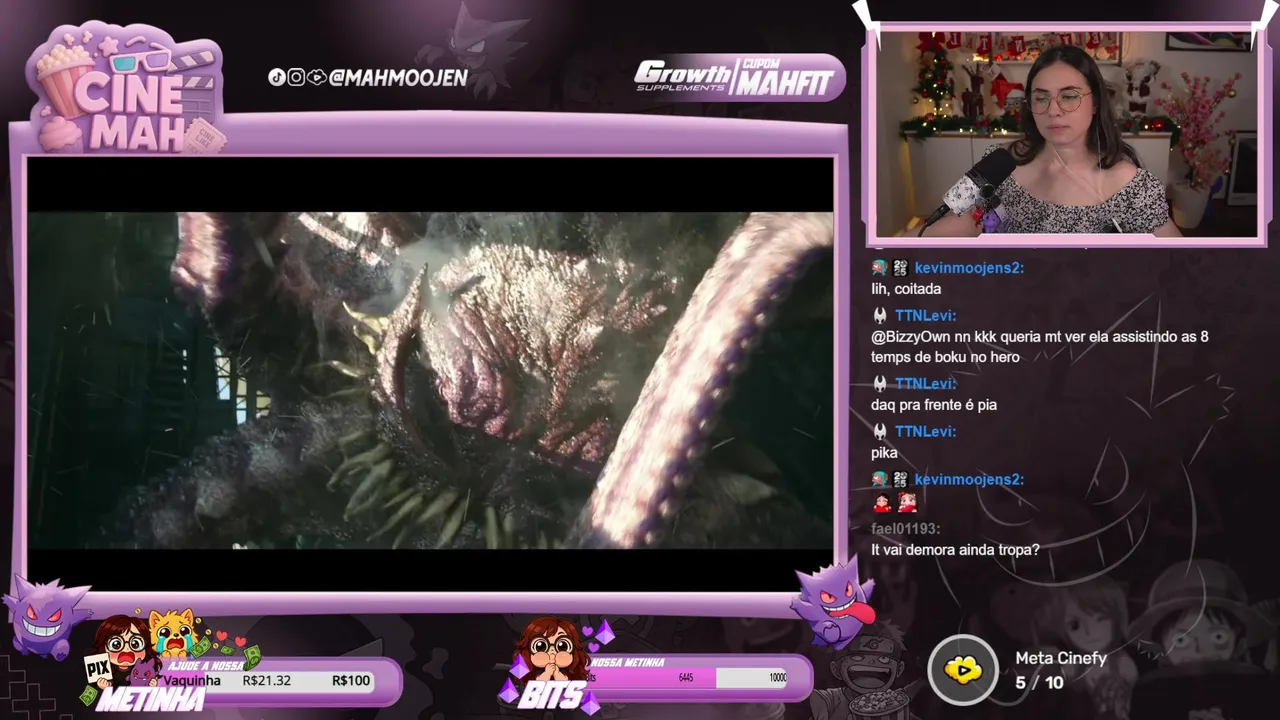The image size is (1280, 720).
Task: Open TTNLevi profile above '@BizzyOwn' message
Action: click(925, 315)
